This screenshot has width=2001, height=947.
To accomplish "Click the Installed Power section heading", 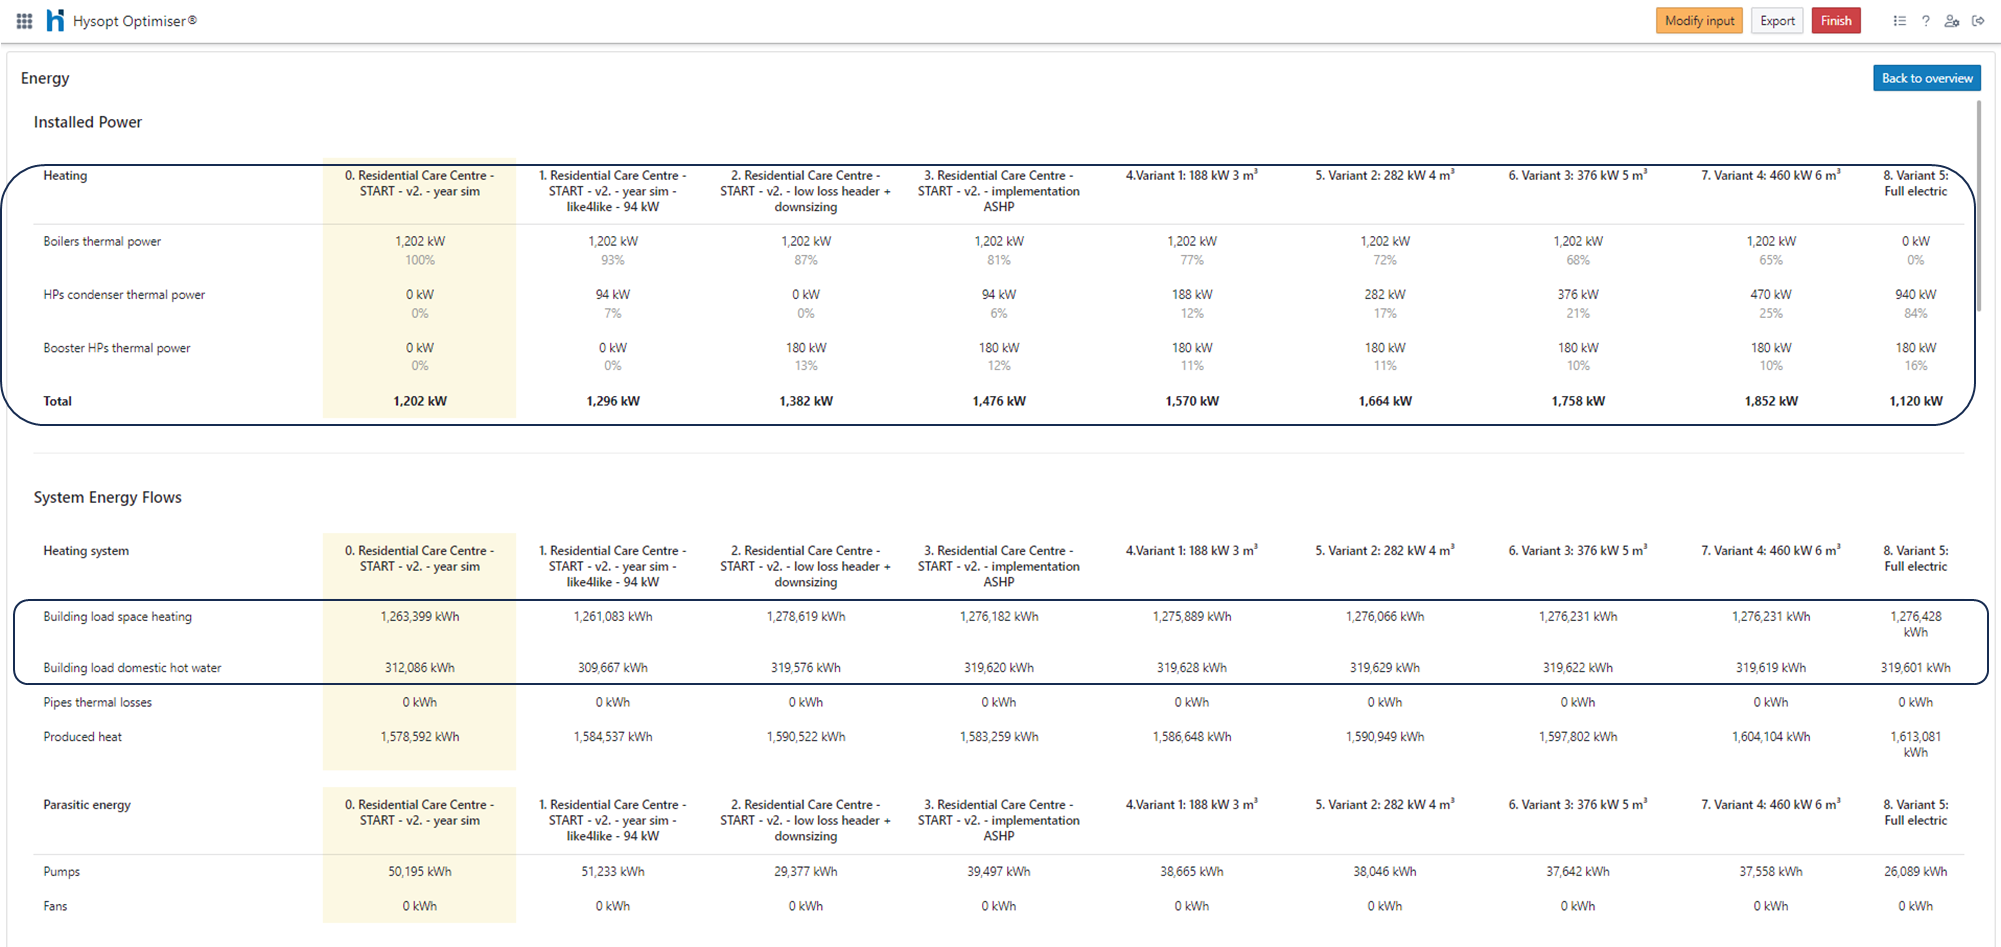I will click(x=88, y=122).
